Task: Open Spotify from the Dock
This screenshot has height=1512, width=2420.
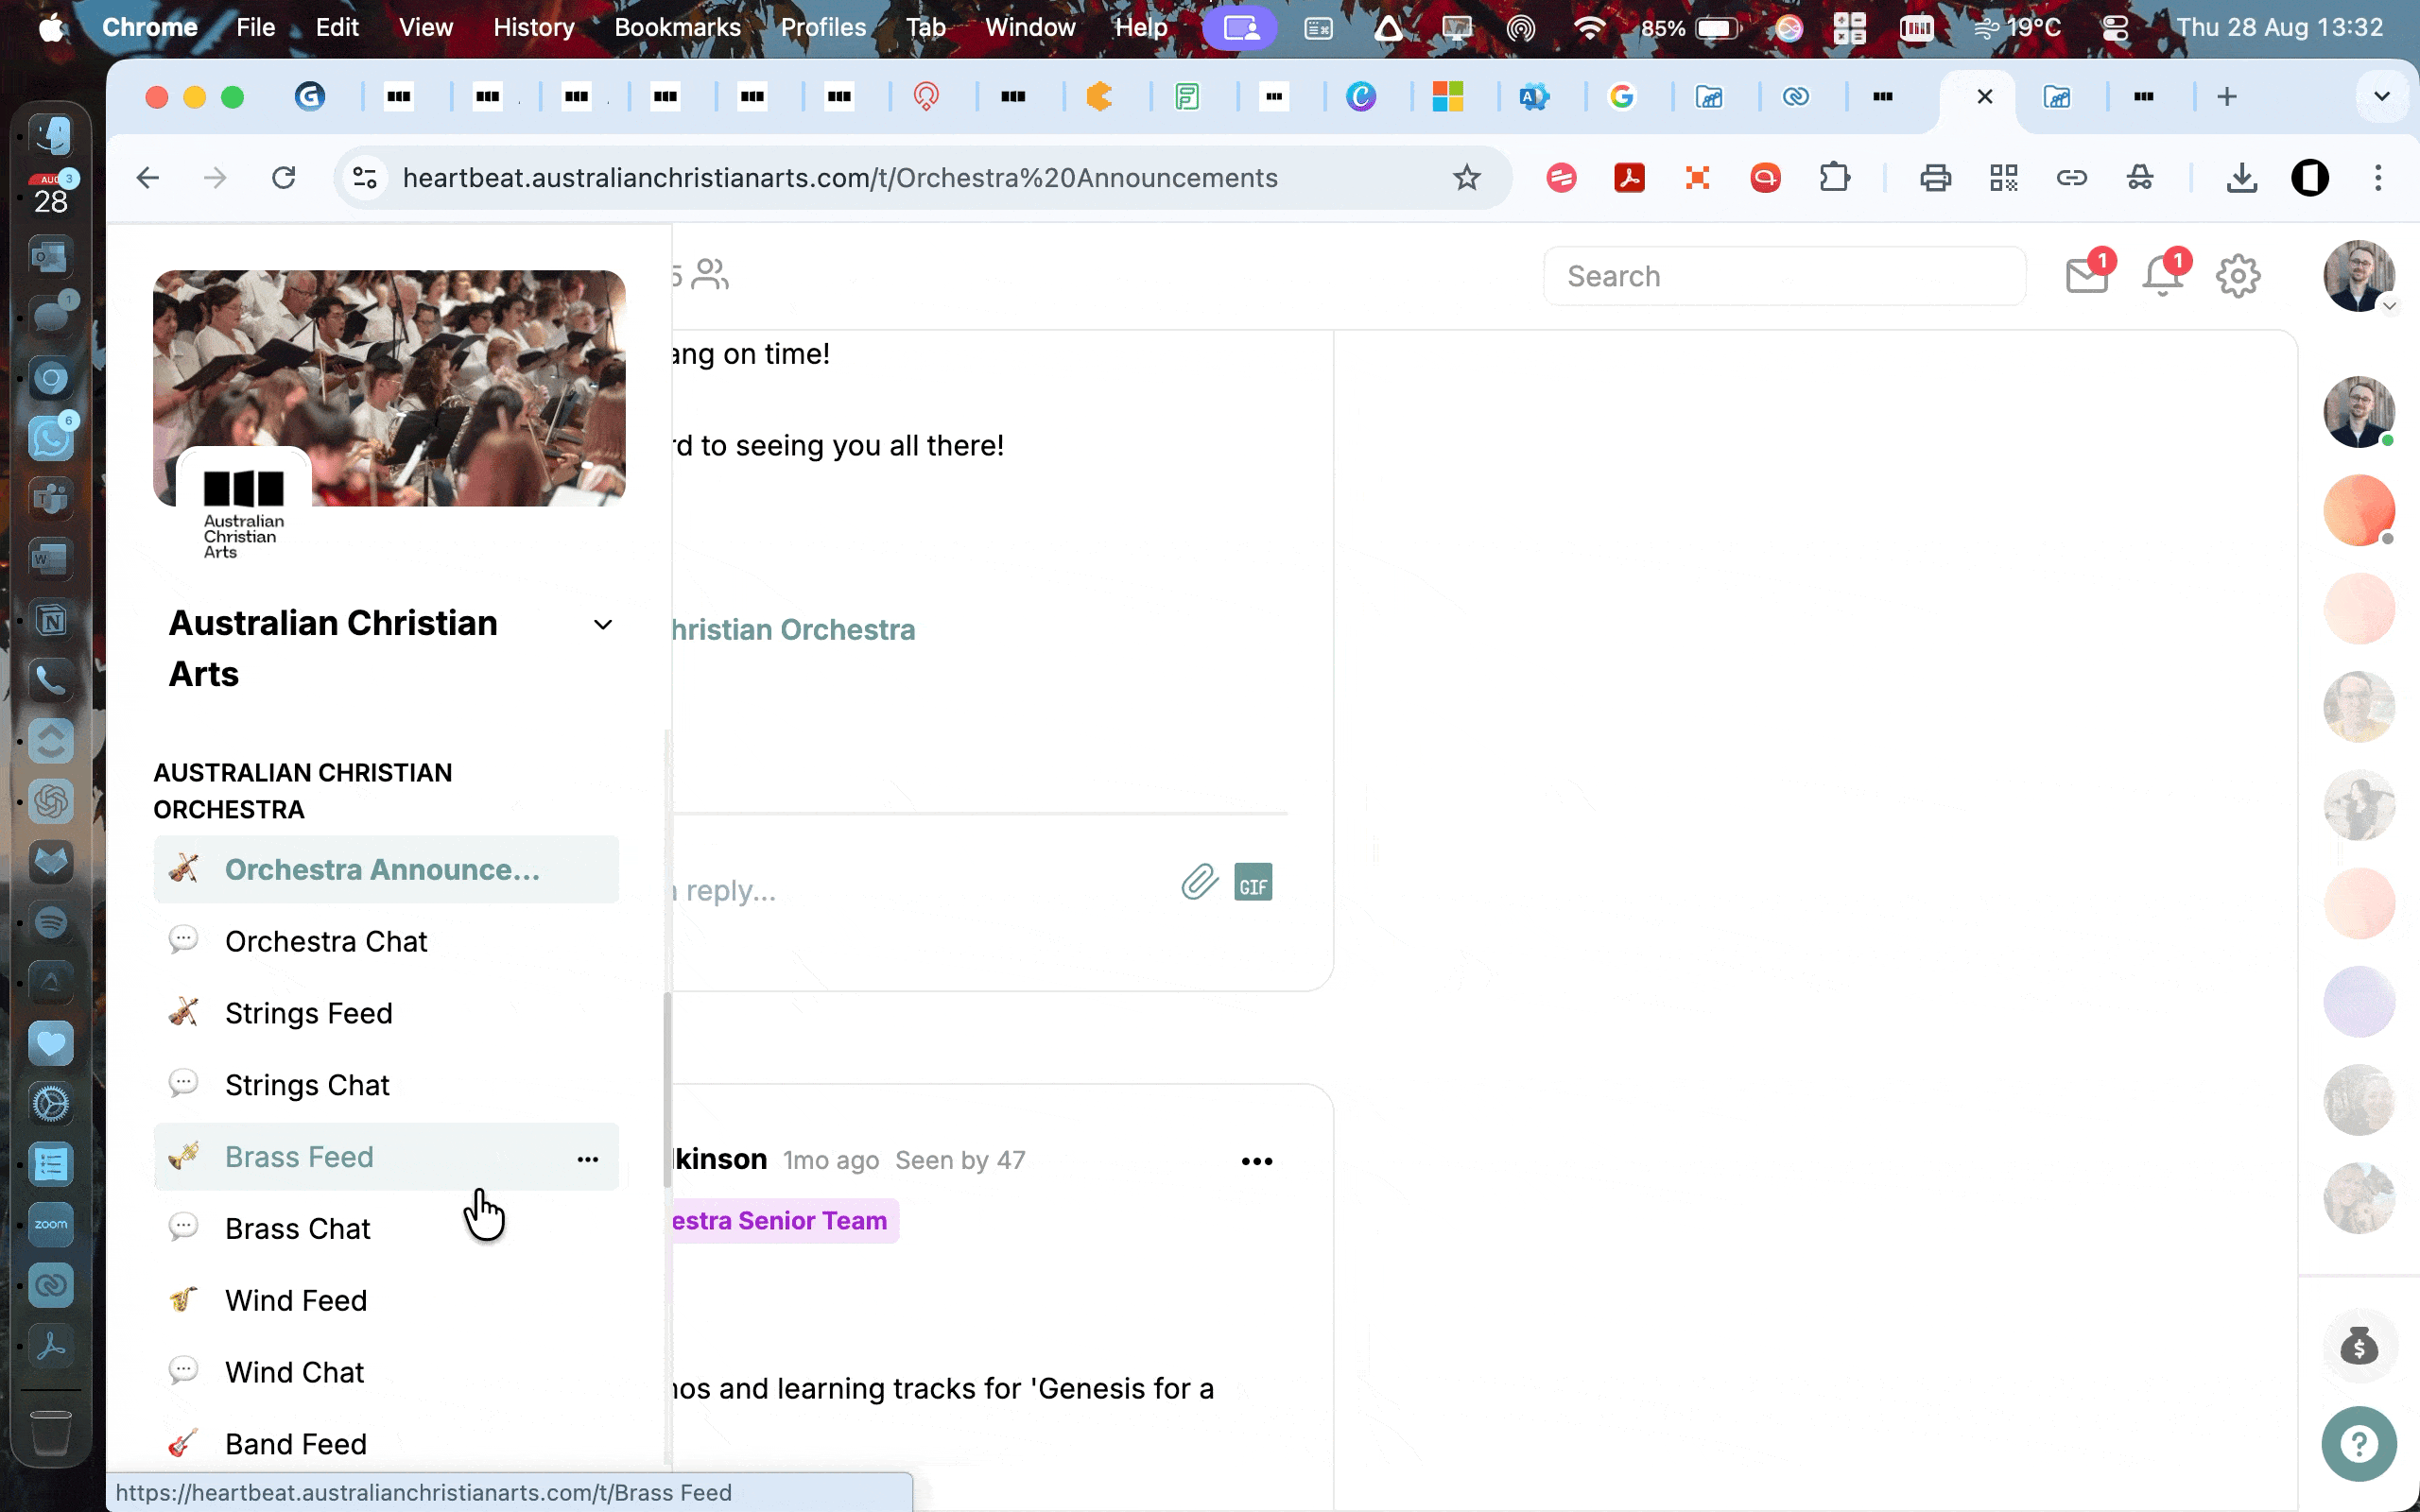Action: [x=51, y=921]
